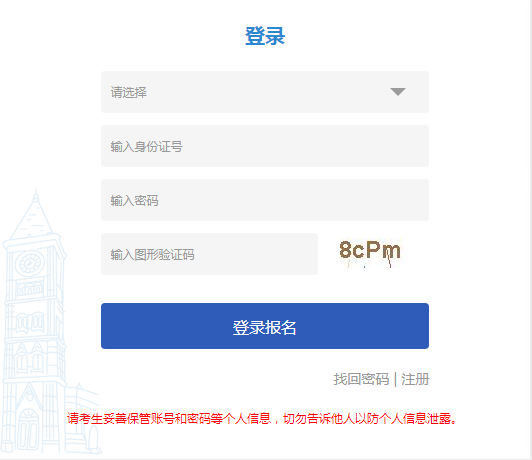
Task: Refresh the 8cPm captcha image
Action: click(370, 253)
